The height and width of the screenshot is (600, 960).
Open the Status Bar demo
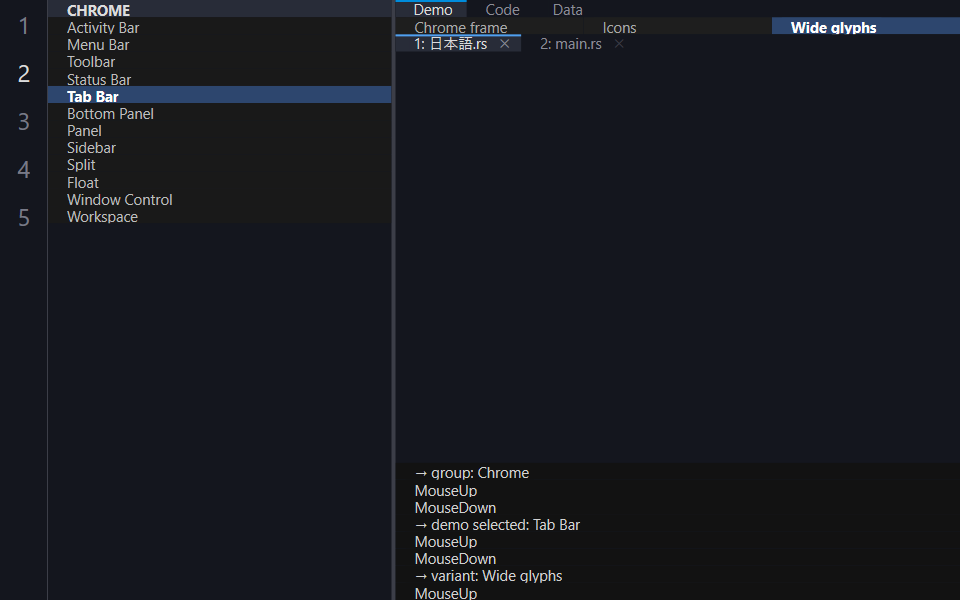(x=219, y=80)
